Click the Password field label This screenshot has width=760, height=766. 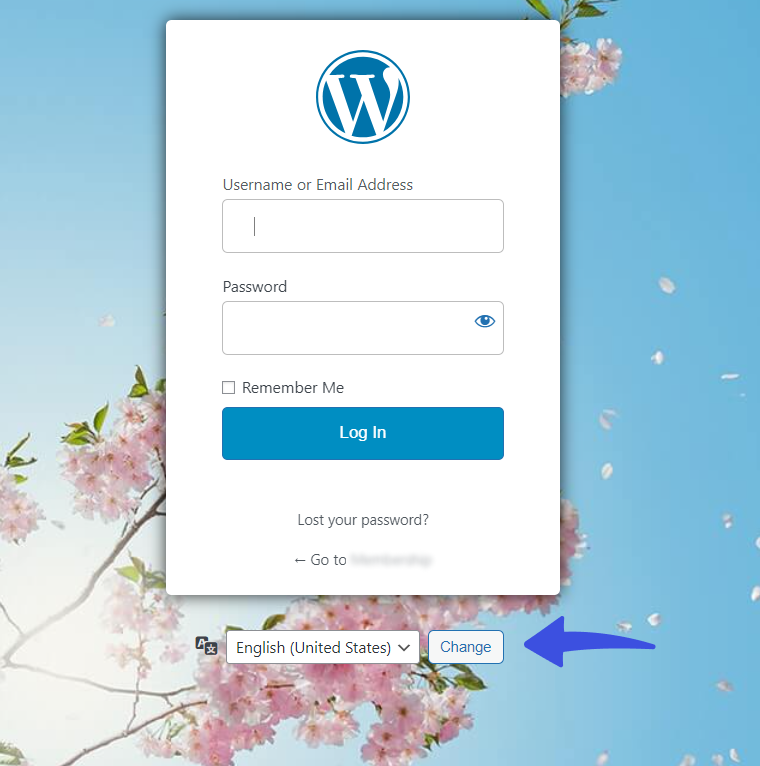pos(254,286)
